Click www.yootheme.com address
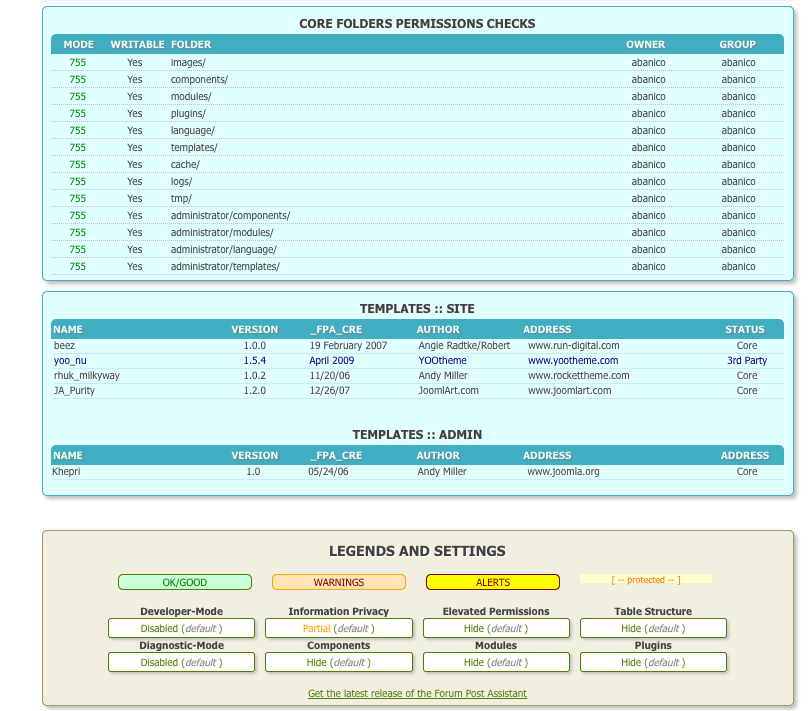This screenshot has height=711, width=809. pyautogui.click(x=573, y=360)
